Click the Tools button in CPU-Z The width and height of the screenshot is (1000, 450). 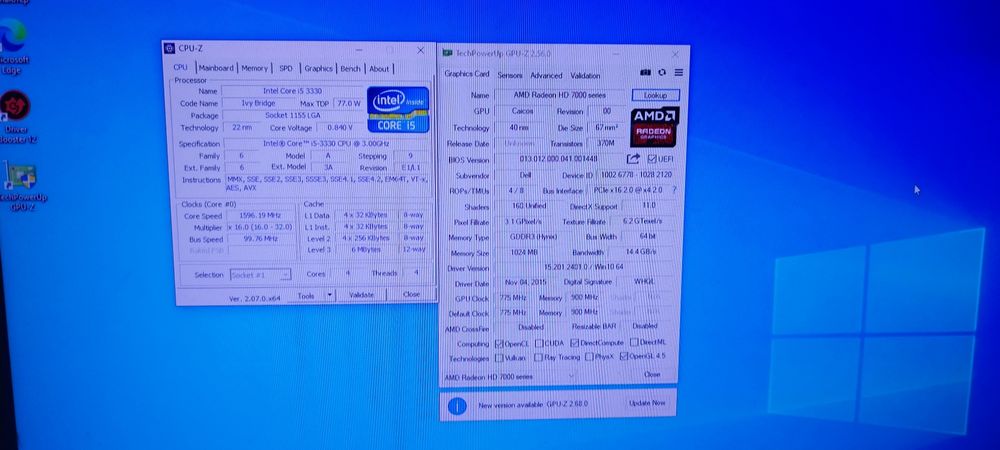coord(306,295)
